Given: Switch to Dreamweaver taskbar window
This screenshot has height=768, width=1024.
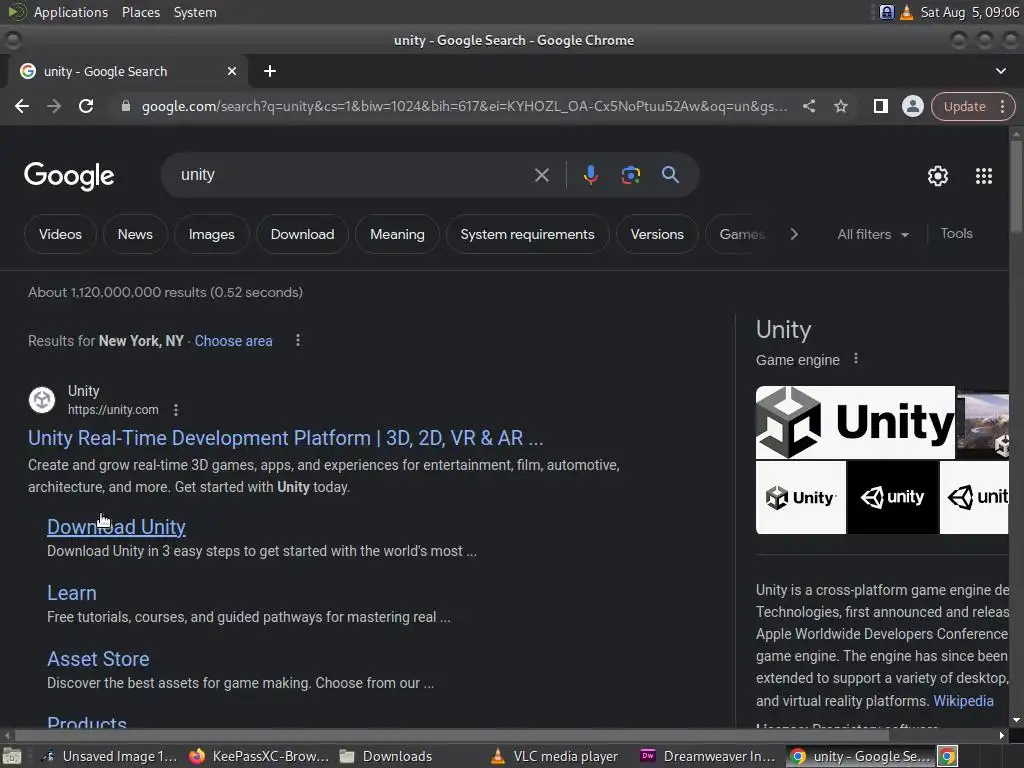Looking at the screenshot, I should tap(709, 756).
